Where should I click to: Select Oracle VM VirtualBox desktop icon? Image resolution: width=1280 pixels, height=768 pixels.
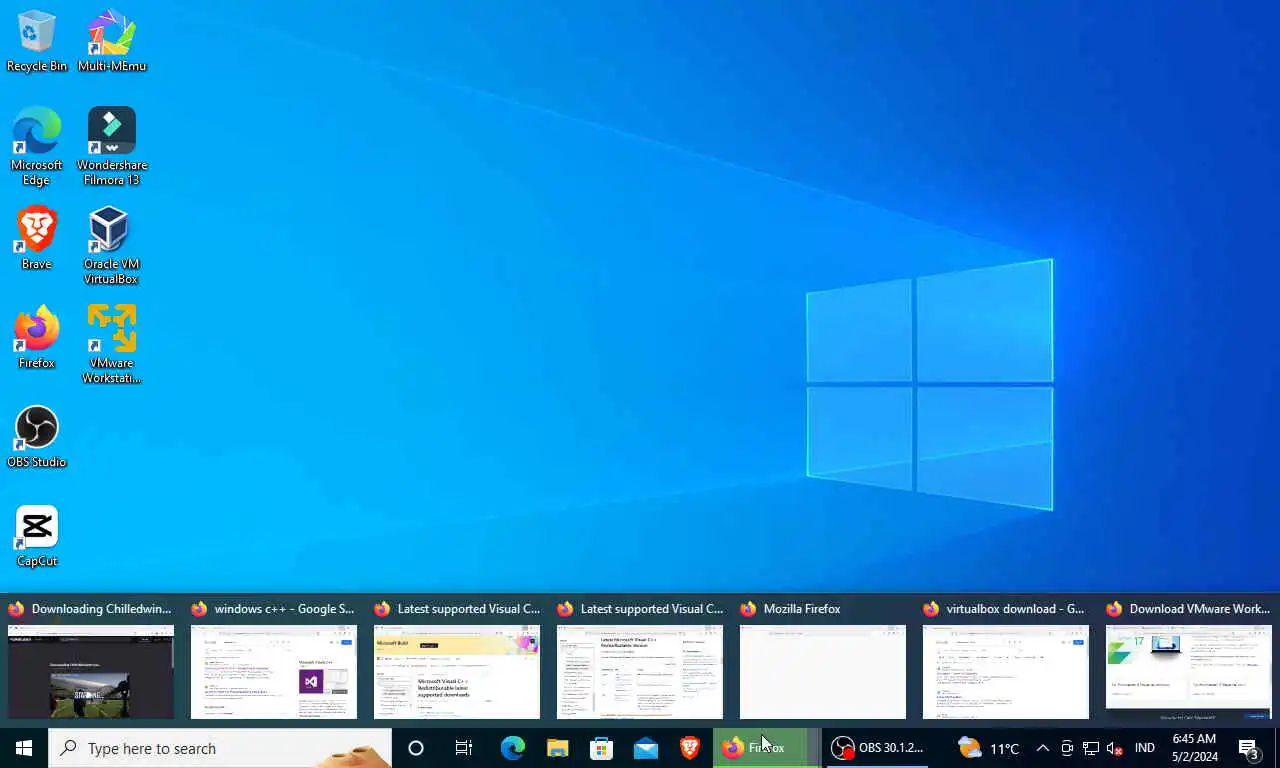pos(111,246)
